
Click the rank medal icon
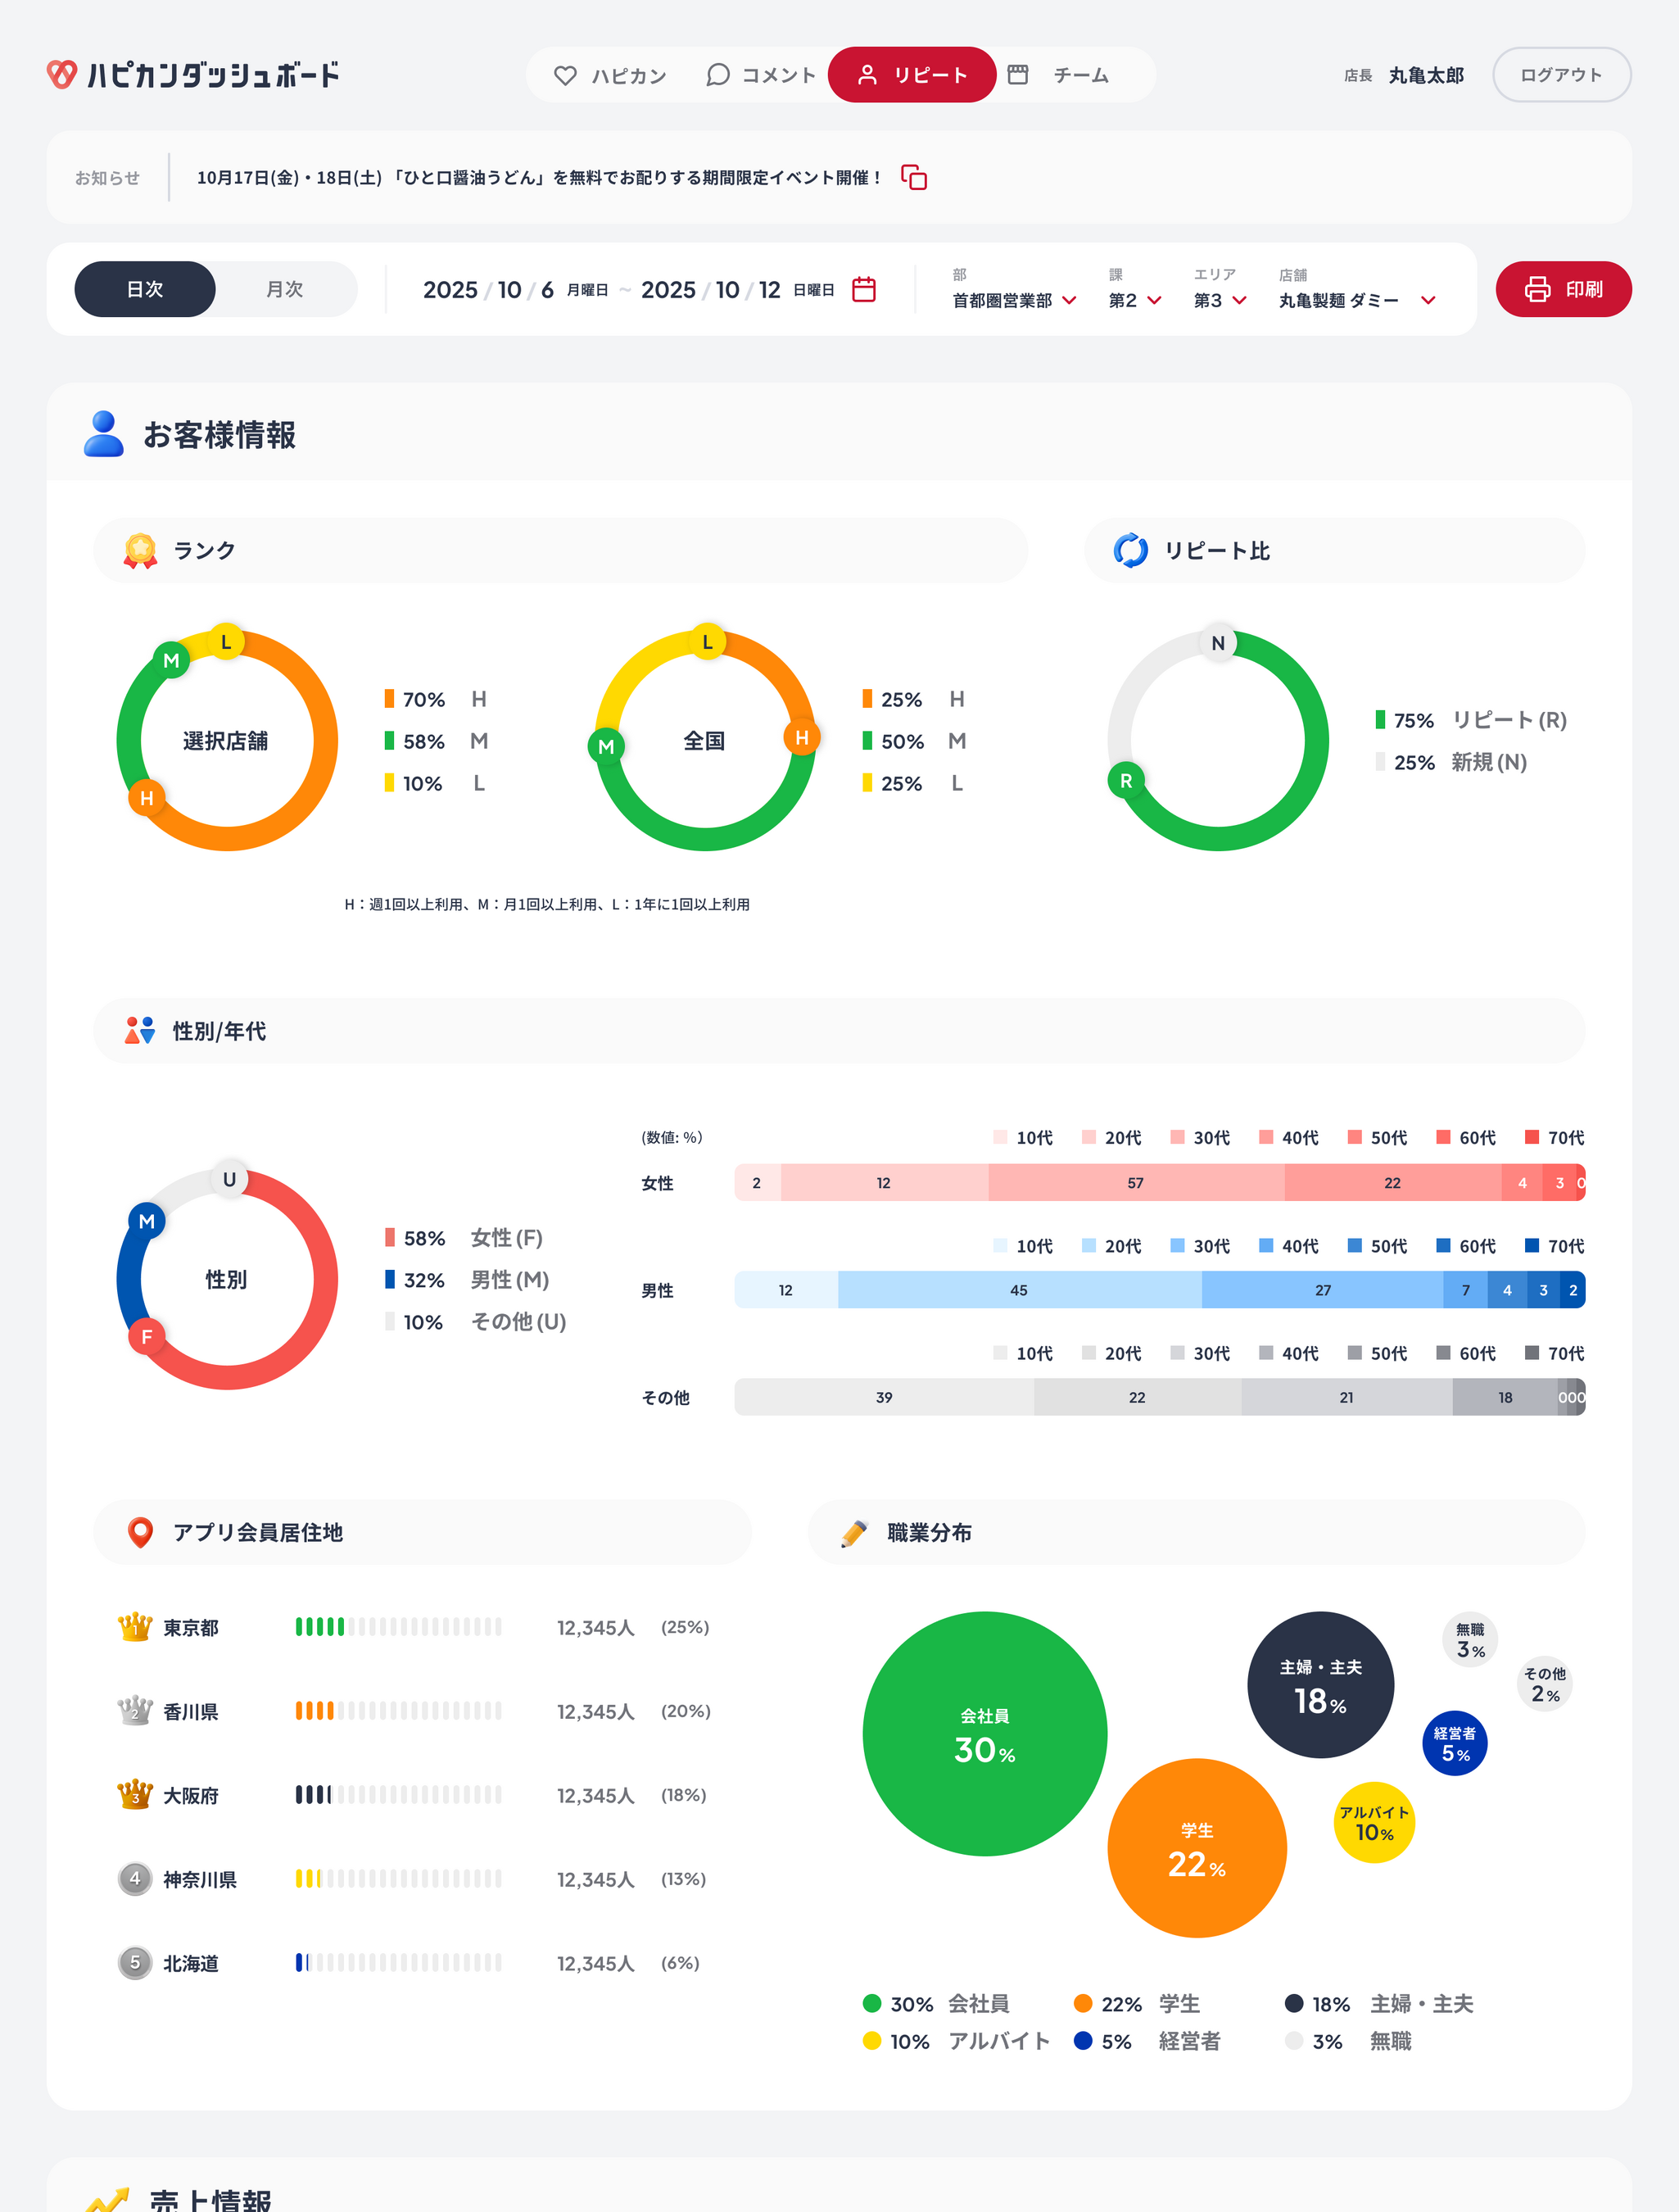[140, 551]
